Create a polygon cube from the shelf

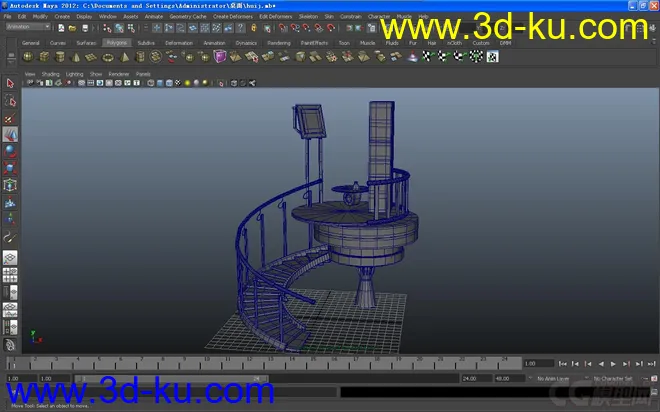click(42, 57)
